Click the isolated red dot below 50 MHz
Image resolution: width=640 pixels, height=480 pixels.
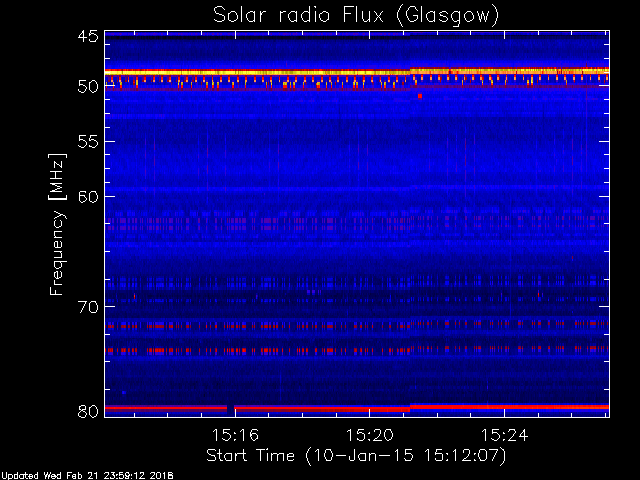(x=420, y=96)
